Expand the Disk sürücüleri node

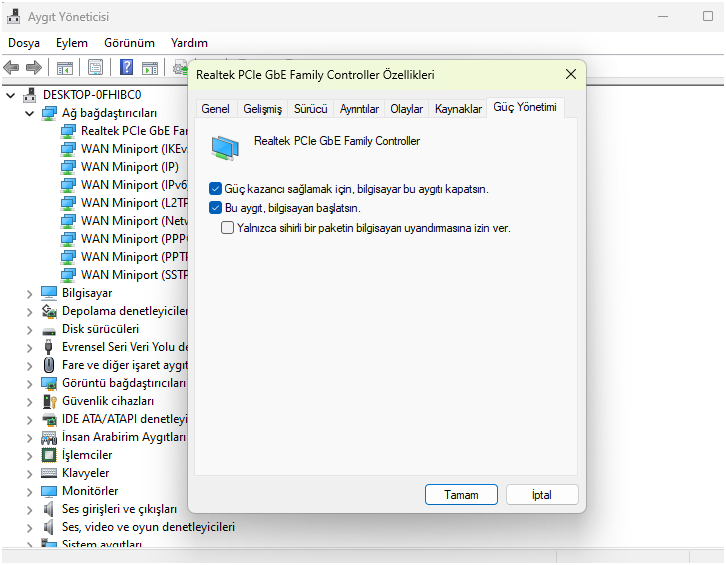point(30,330)
